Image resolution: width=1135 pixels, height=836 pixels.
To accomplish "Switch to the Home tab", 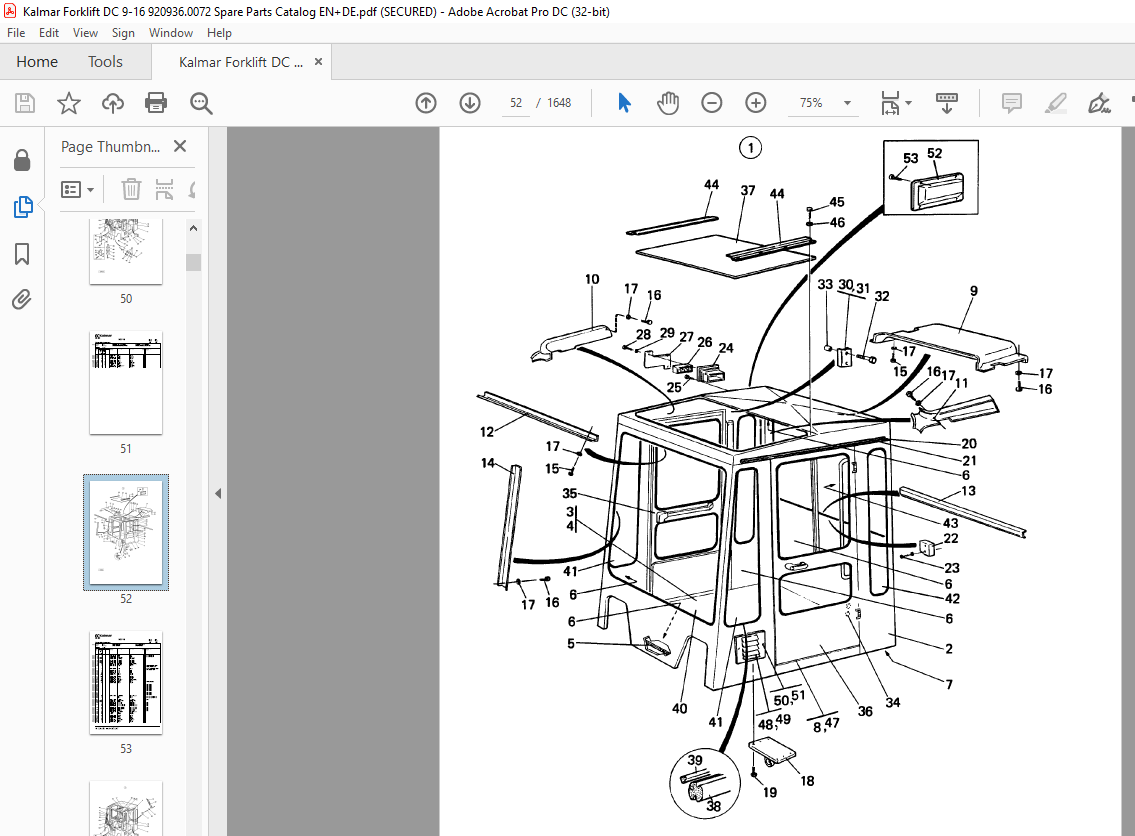I will pyautogui.click(x=37, y=62).
